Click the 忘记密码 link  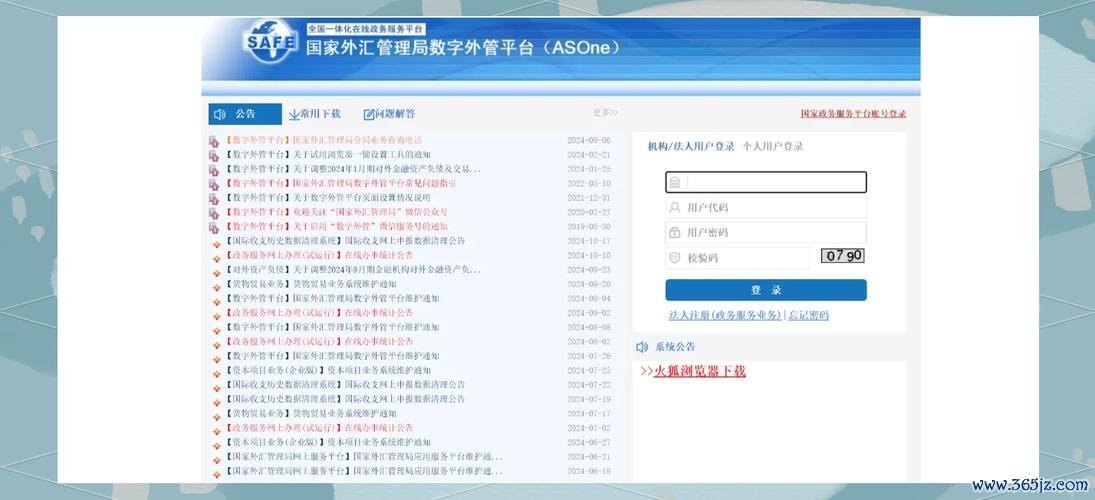808,316
